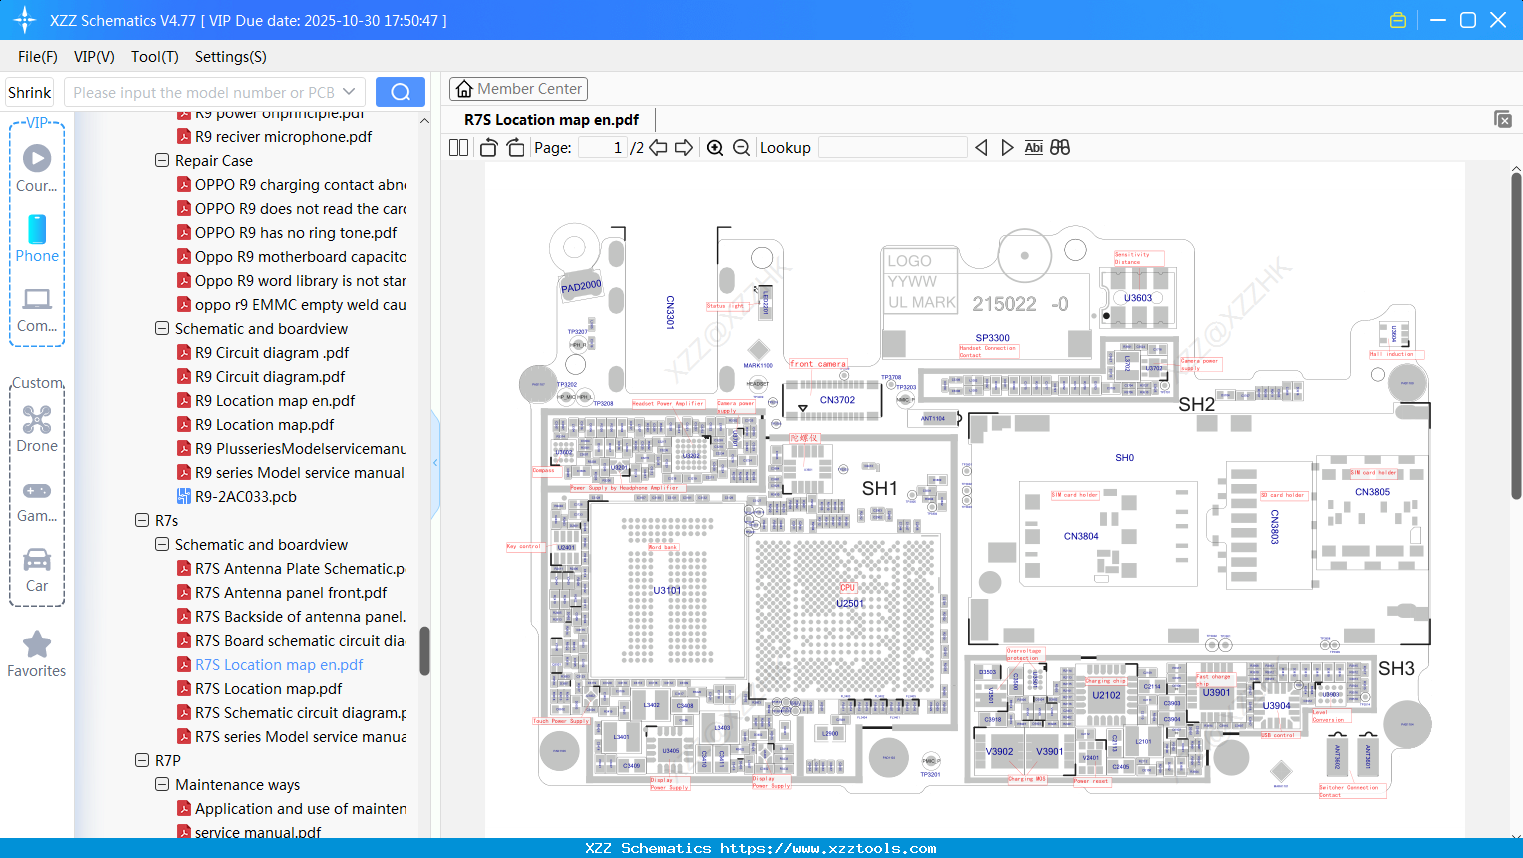
Task: Enable two-page view mode icon
Action: pos(457,146)
